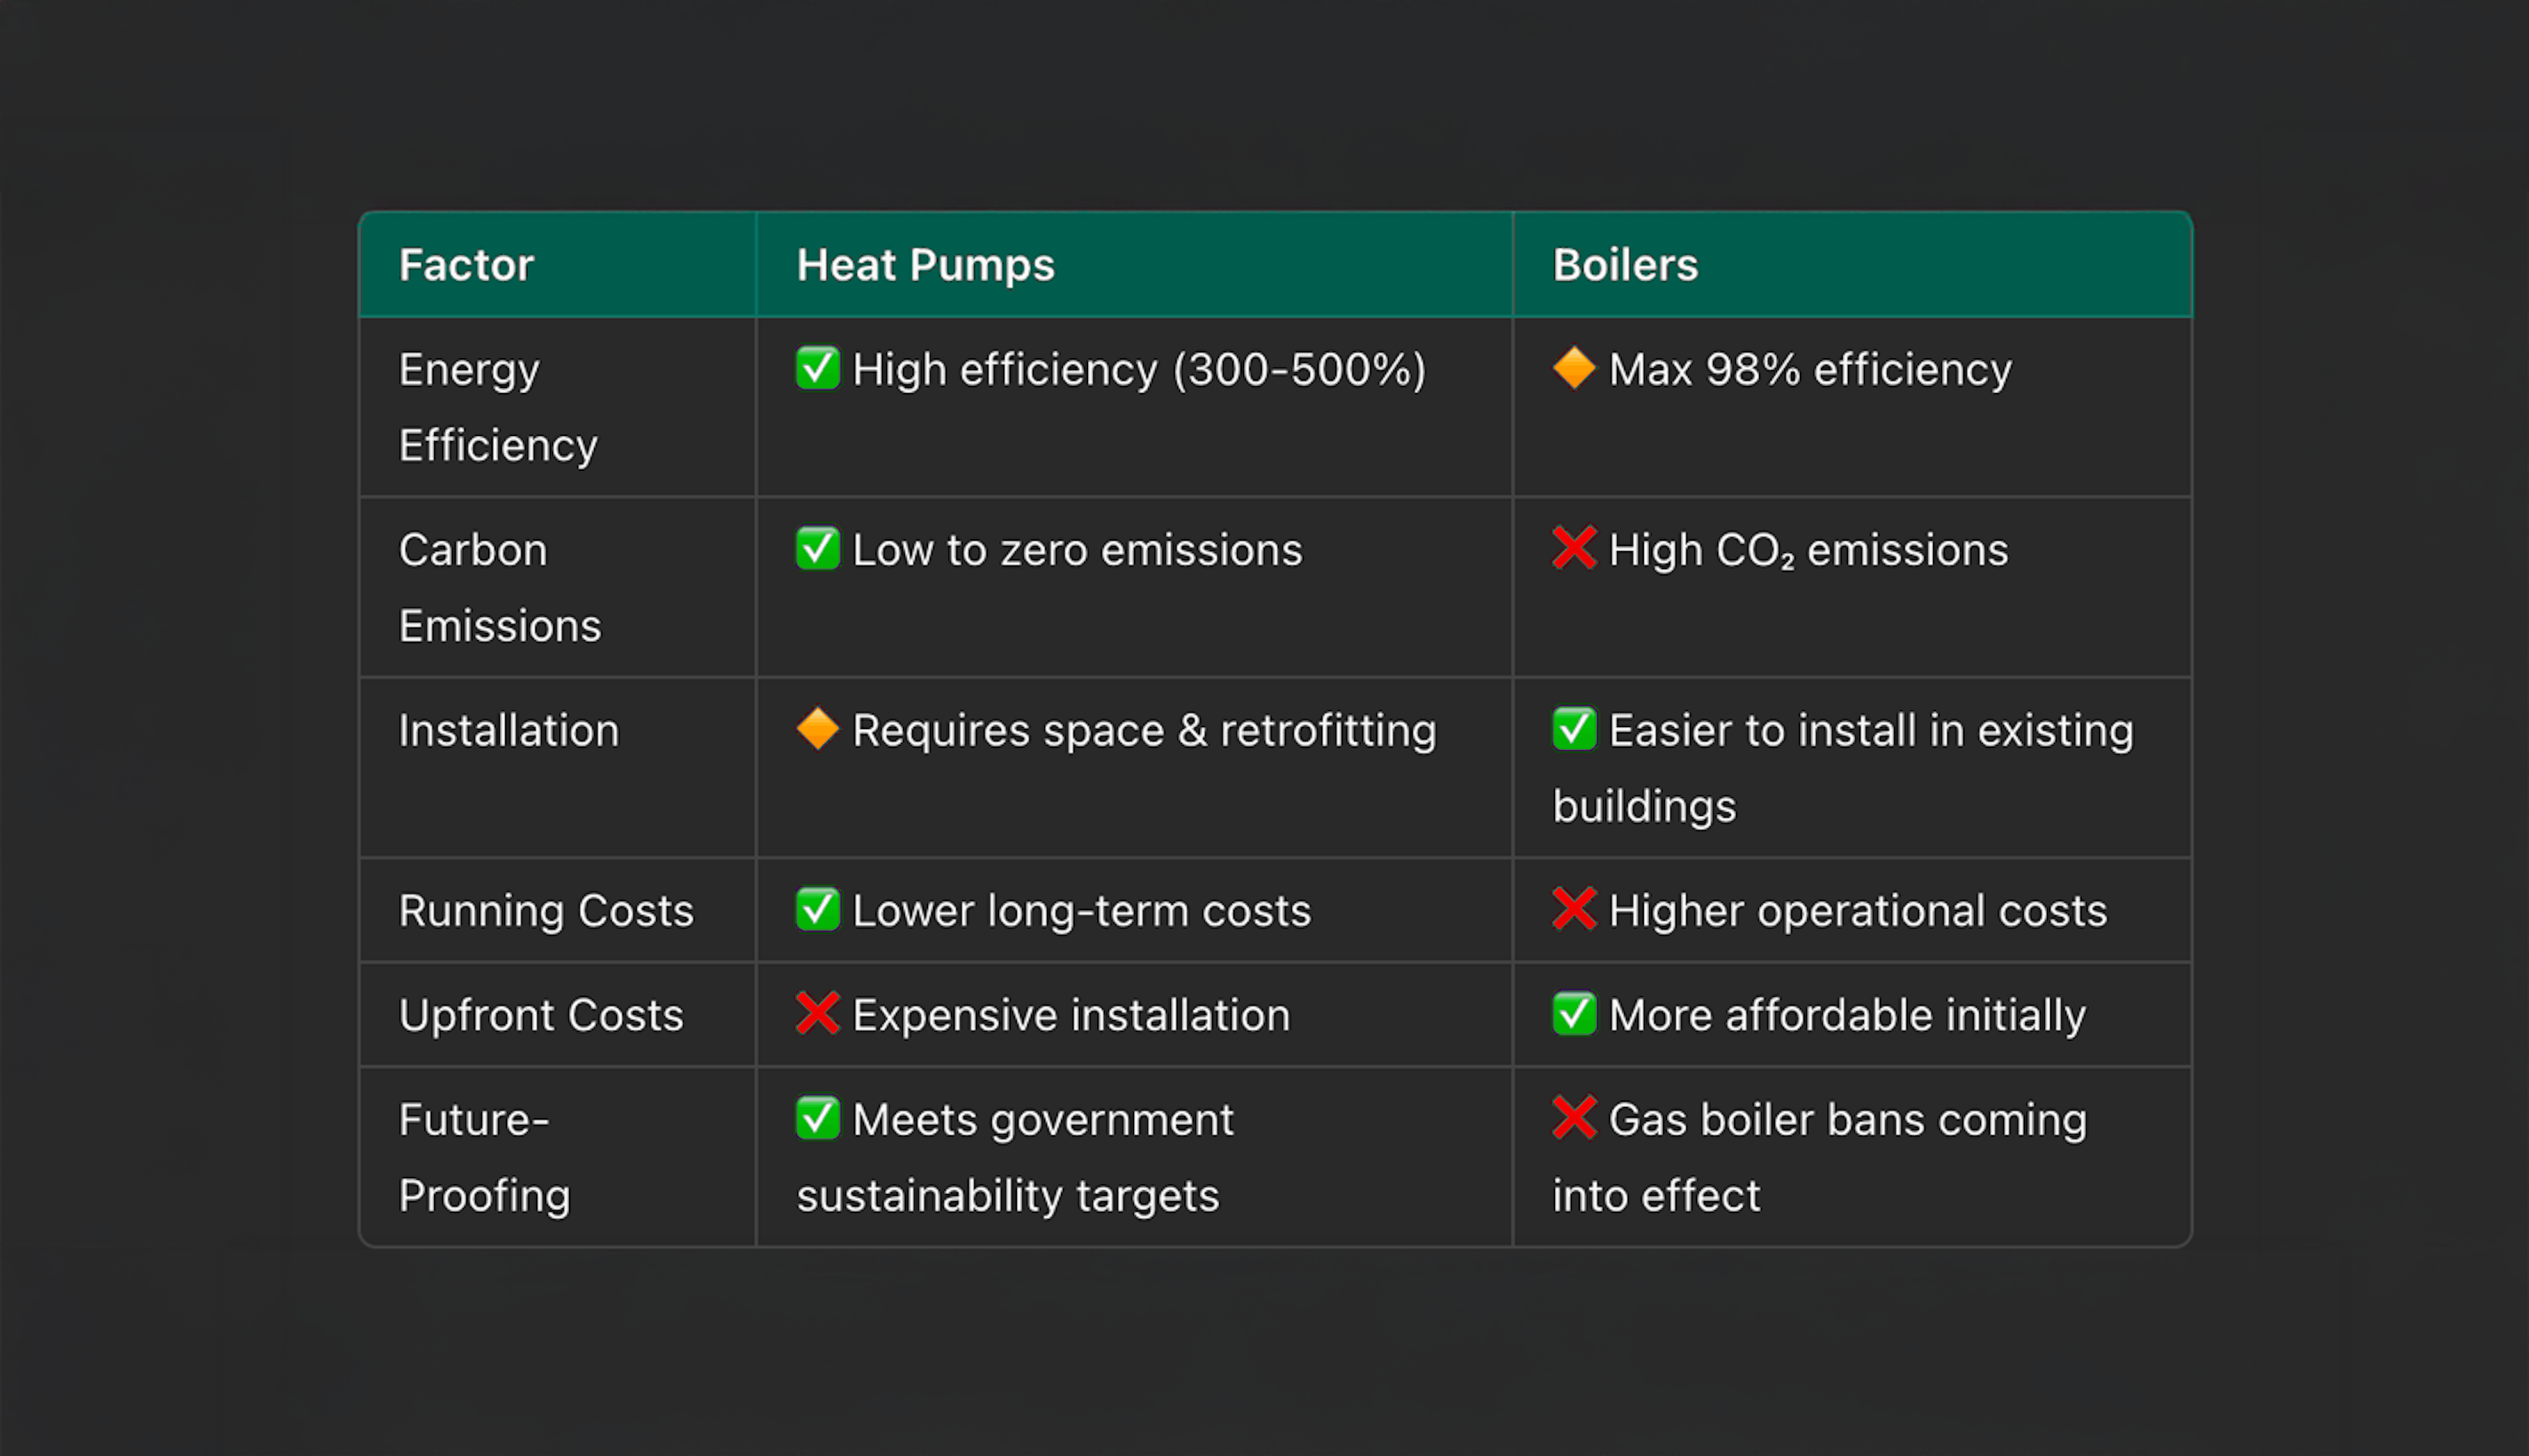Click the green check beside Low to zero emissions

click(817, 548)
